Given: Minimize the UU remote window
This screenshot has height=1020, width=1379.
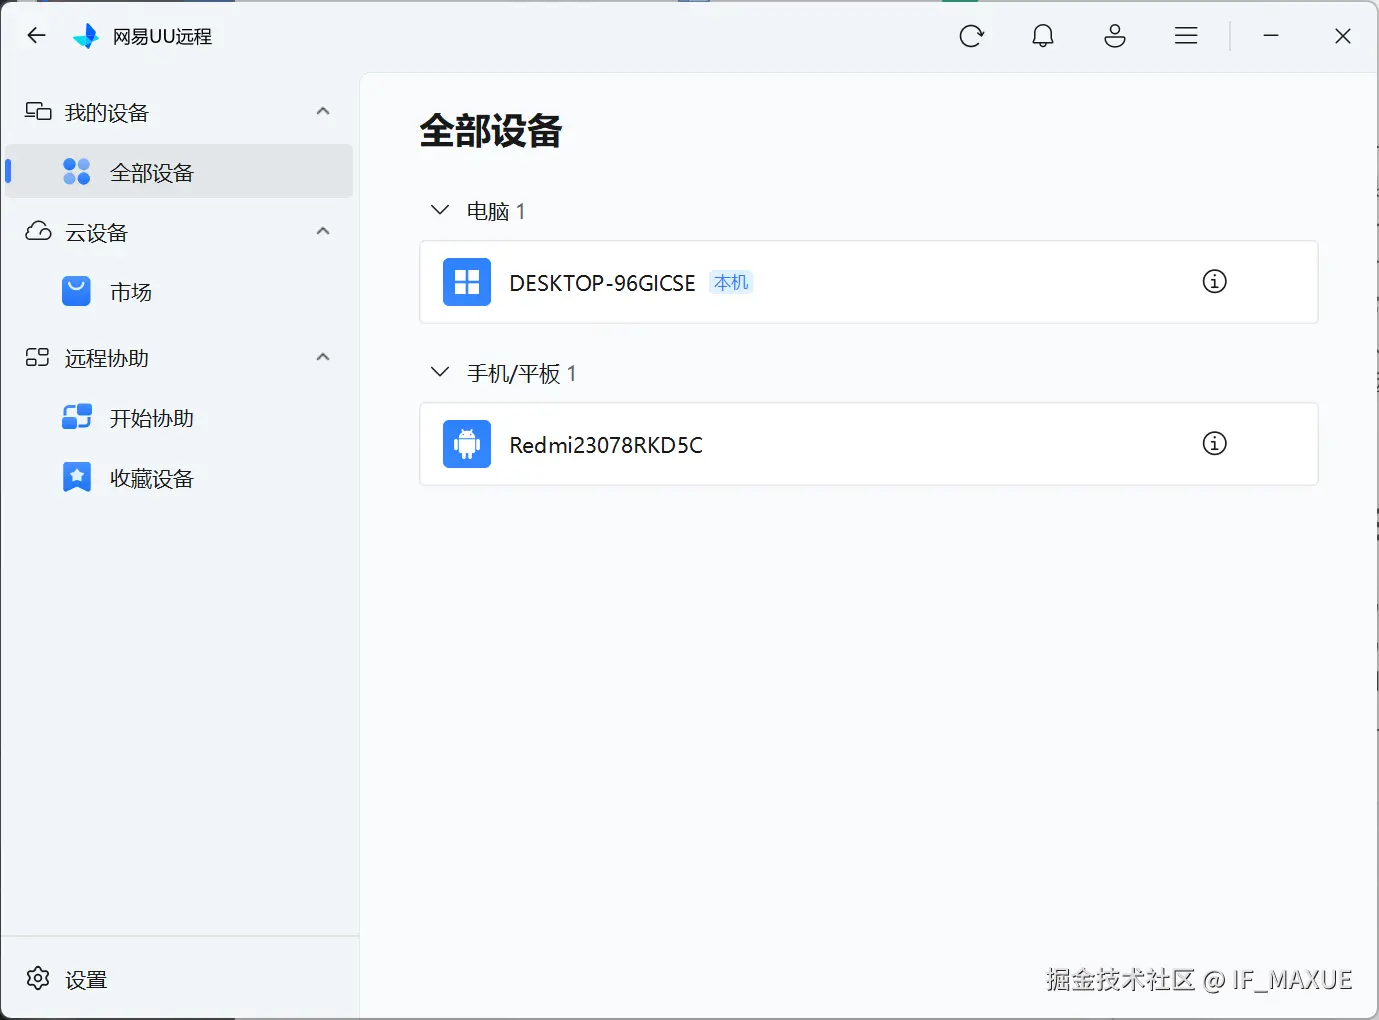Looking at the screenshot, I should (x=1271, y=36).
